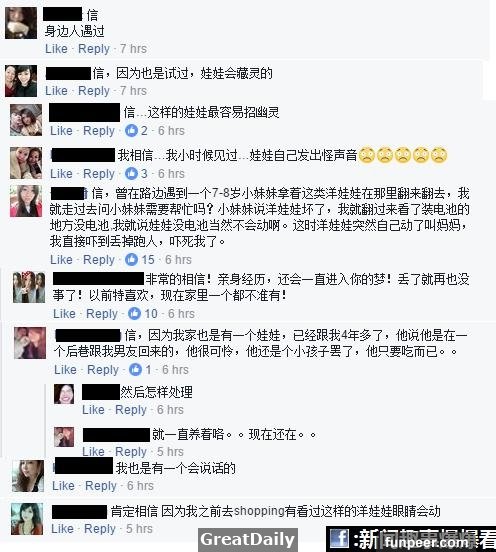The image size is (496, 552).
Task: Click the like icon showing 3 reactions
Action: point(131,173)
